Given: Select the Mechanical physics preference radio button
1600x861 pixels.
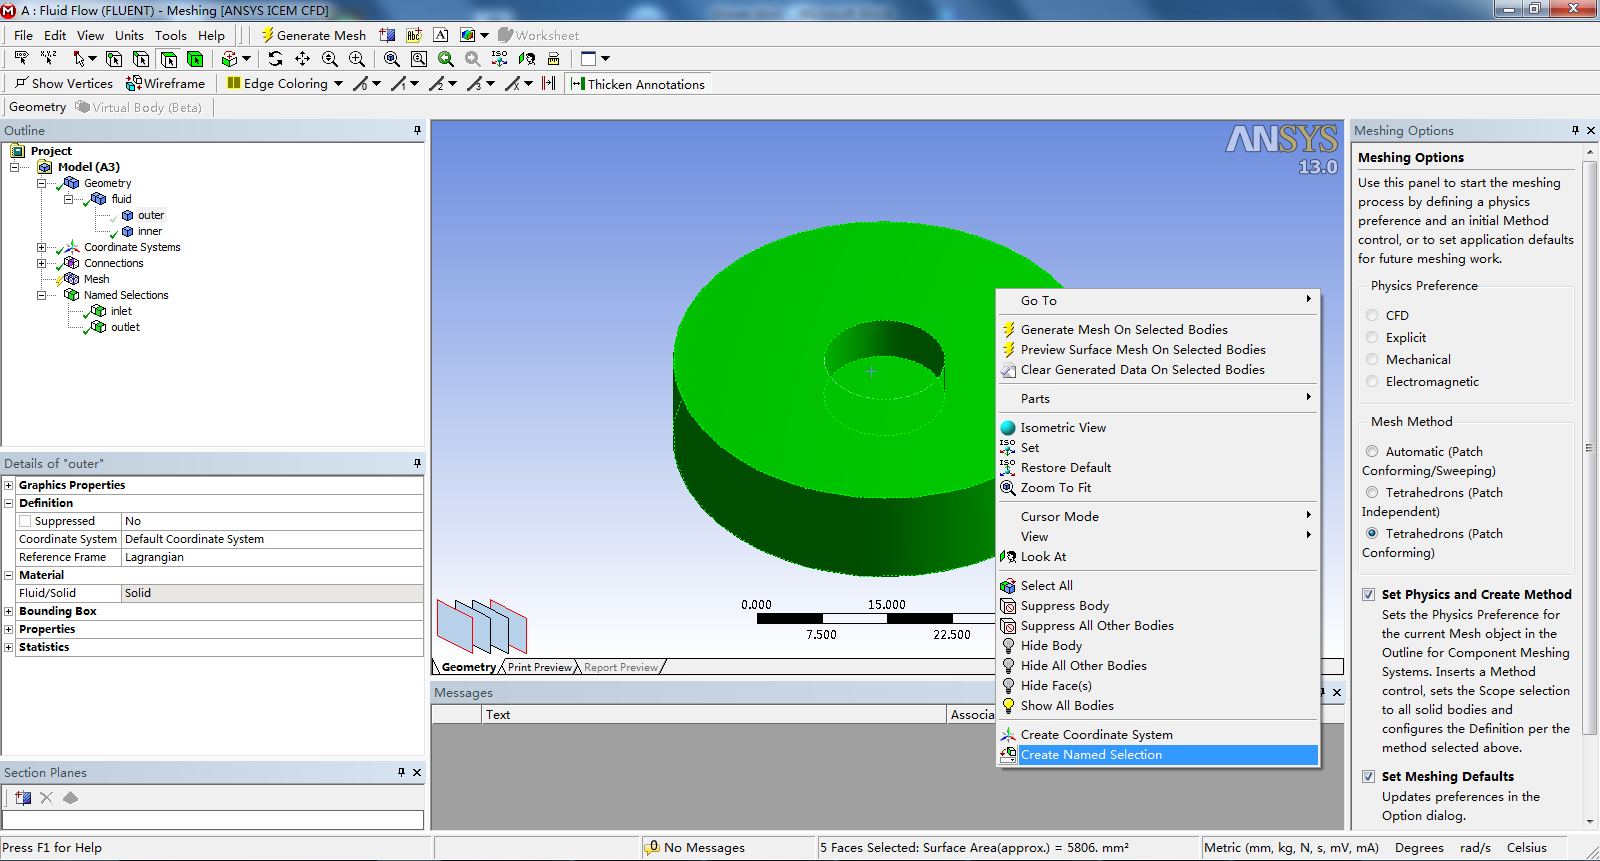Looking at the screenshot, I should pos(1372,359).
